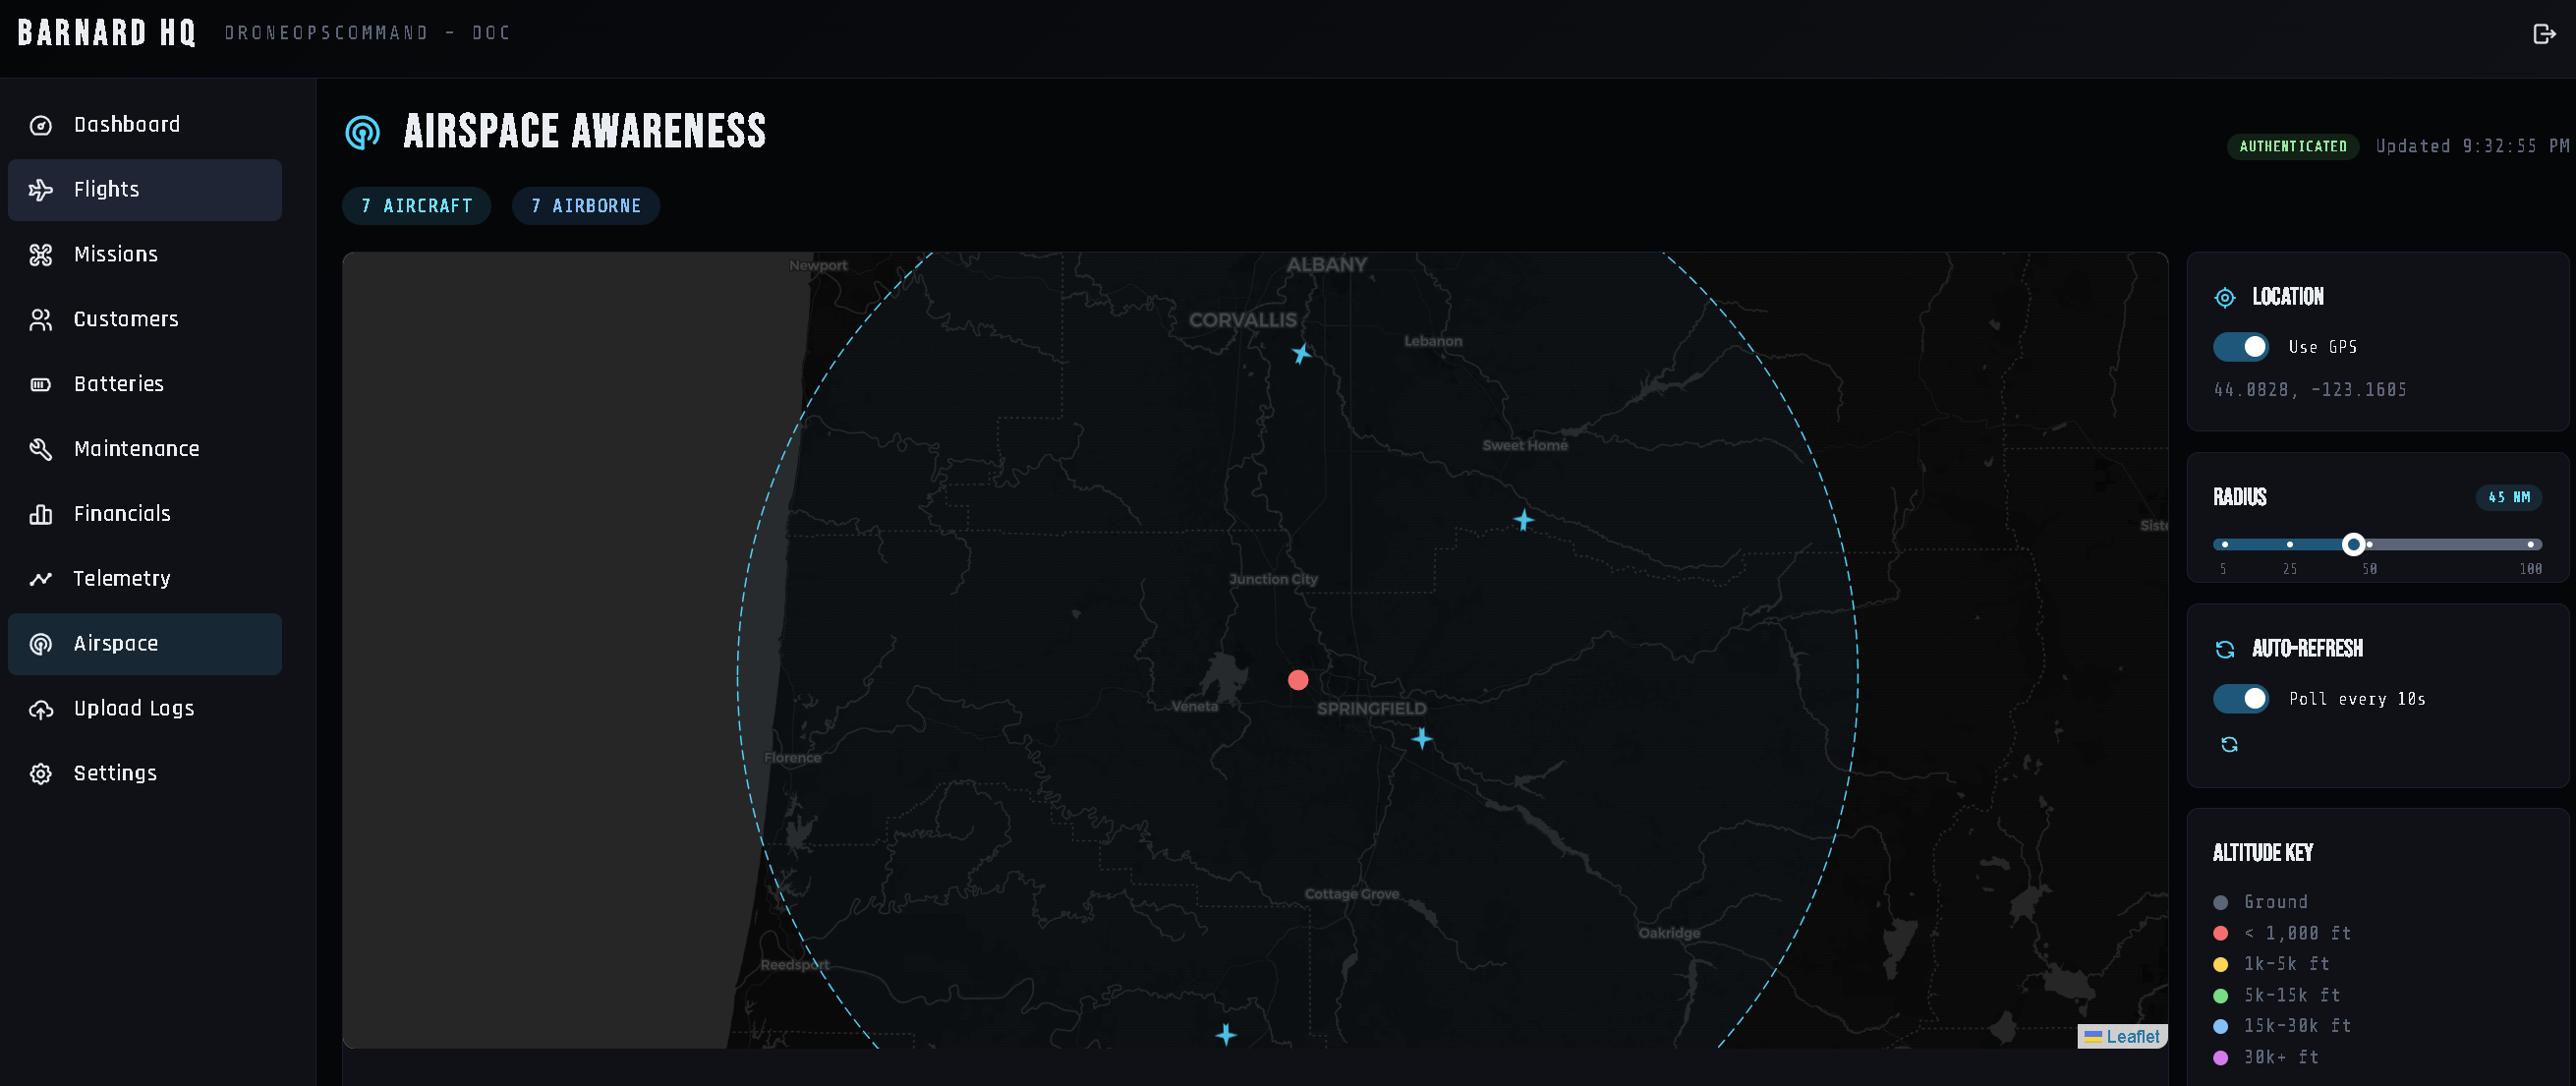Set radius slider to the 25 mark
The height and width of the screenshot is (1086, 2576).
click(x=2289, y=544)
